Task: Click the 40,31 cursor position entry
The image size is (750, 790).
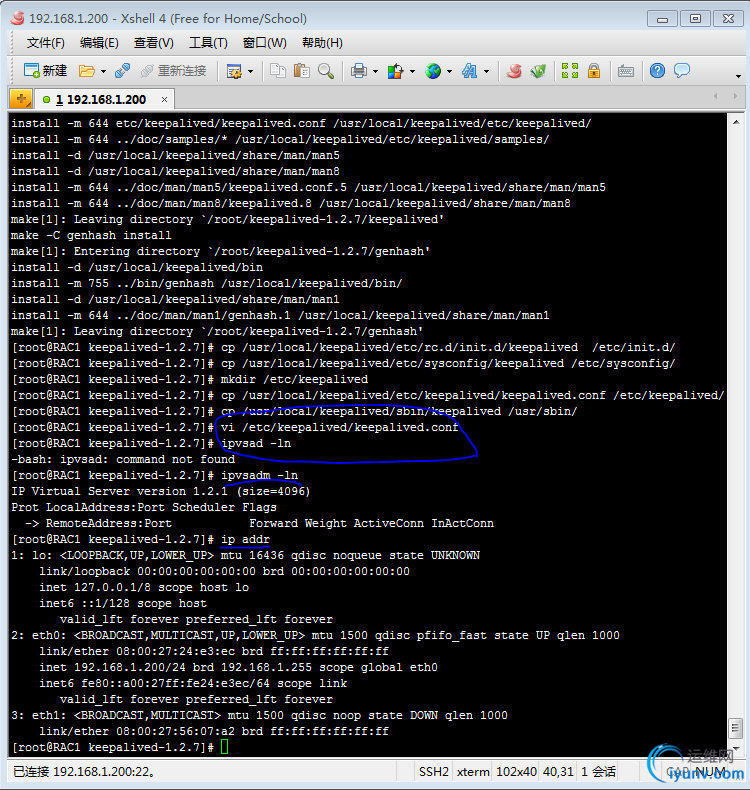Action: tap(558, 771)
